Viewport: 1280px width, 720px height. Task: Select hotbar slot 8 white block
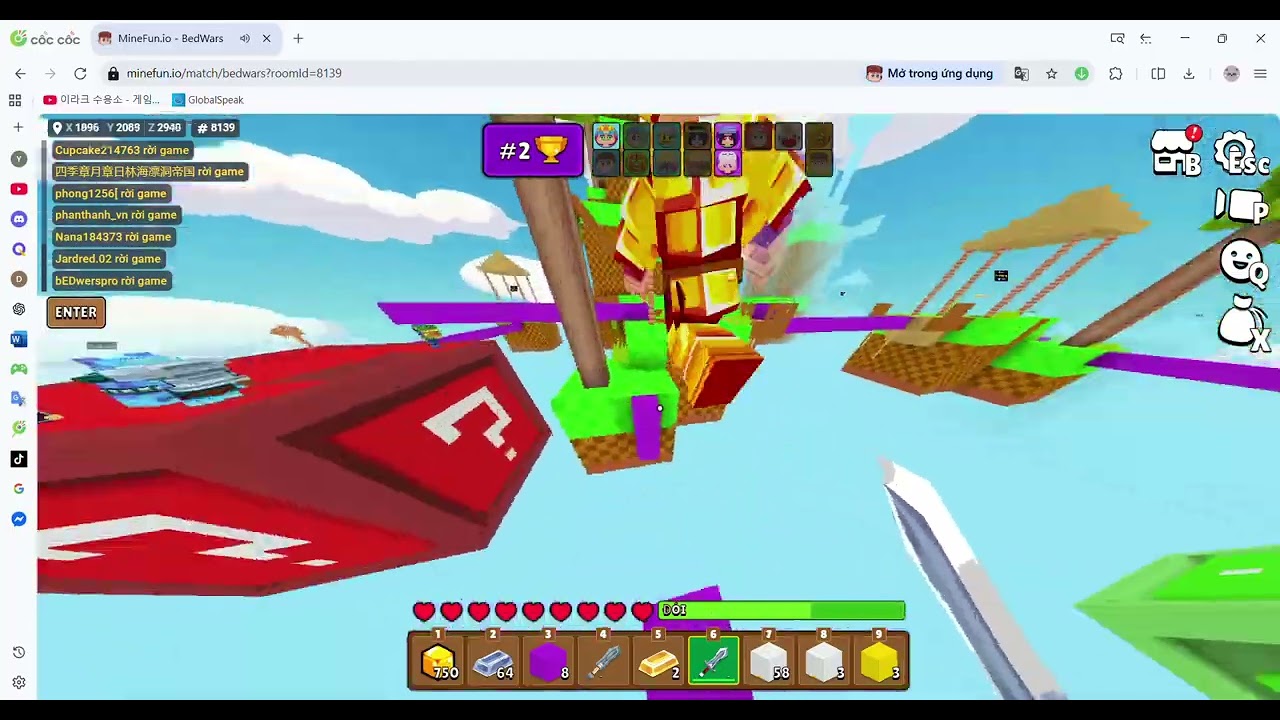click(824, 661)
